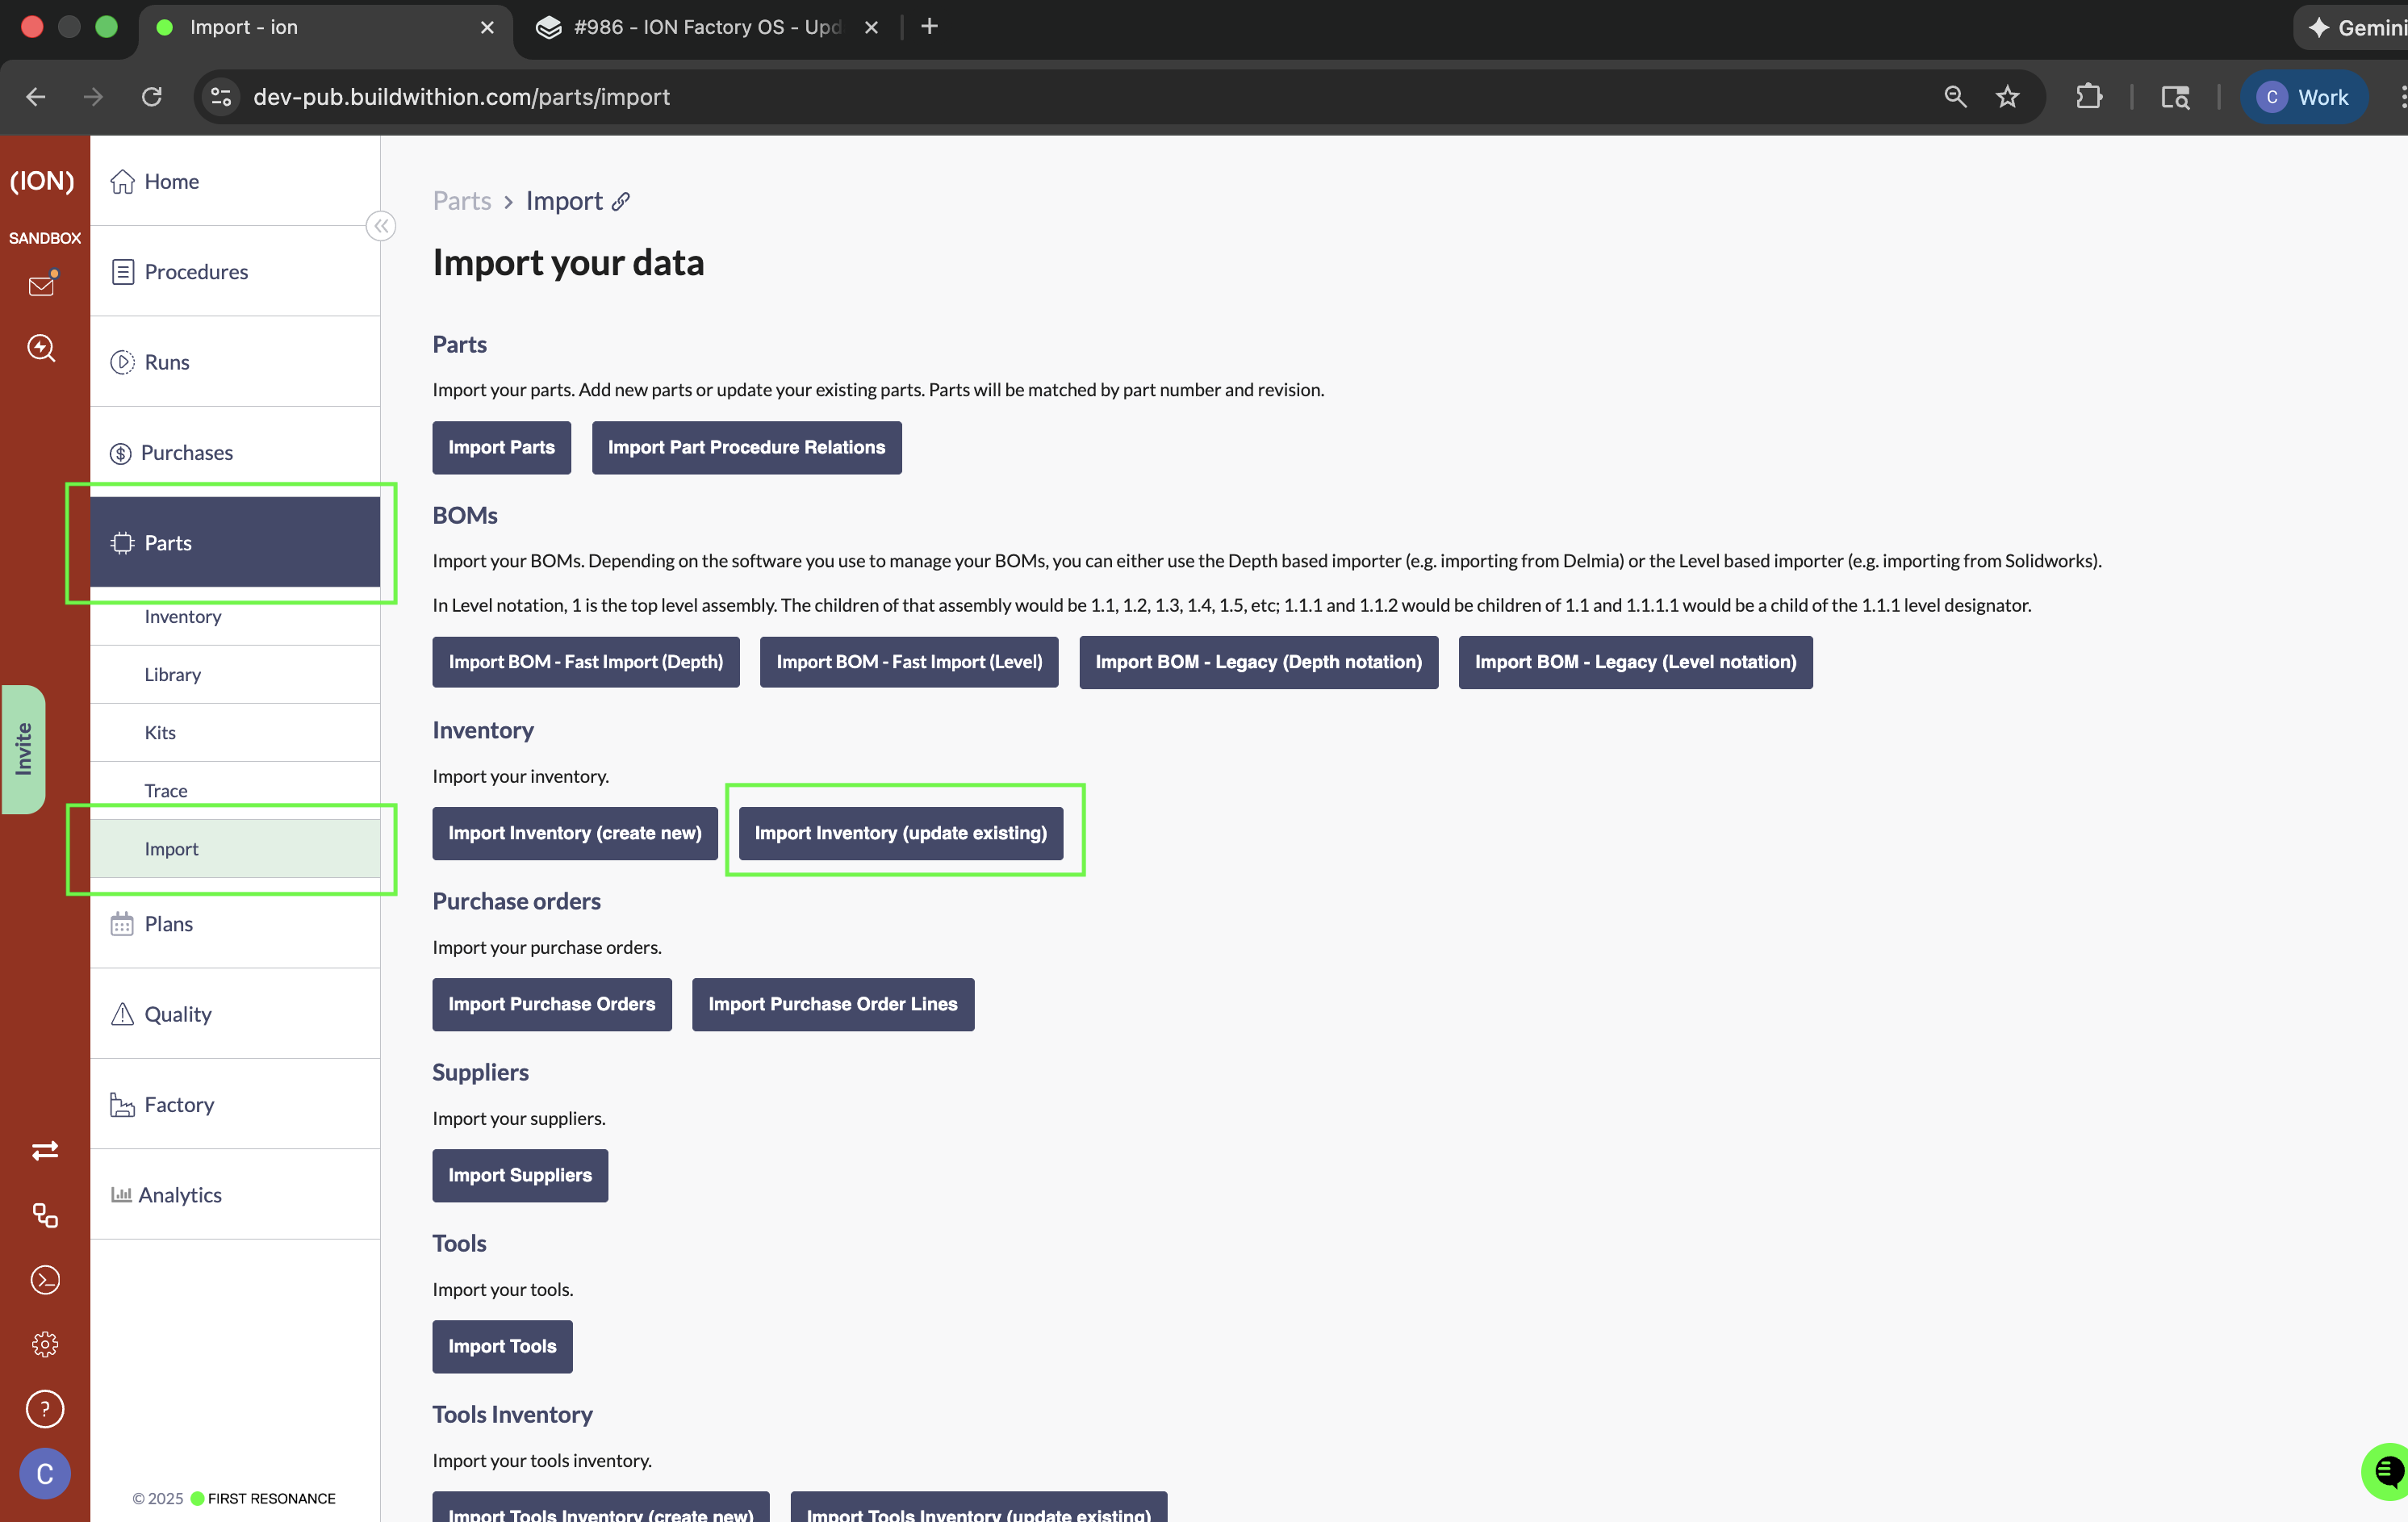Open the inbox mail icon
Viewport: 2408px width, 1522px height.
pyautogui.click(x=41, y=286)
